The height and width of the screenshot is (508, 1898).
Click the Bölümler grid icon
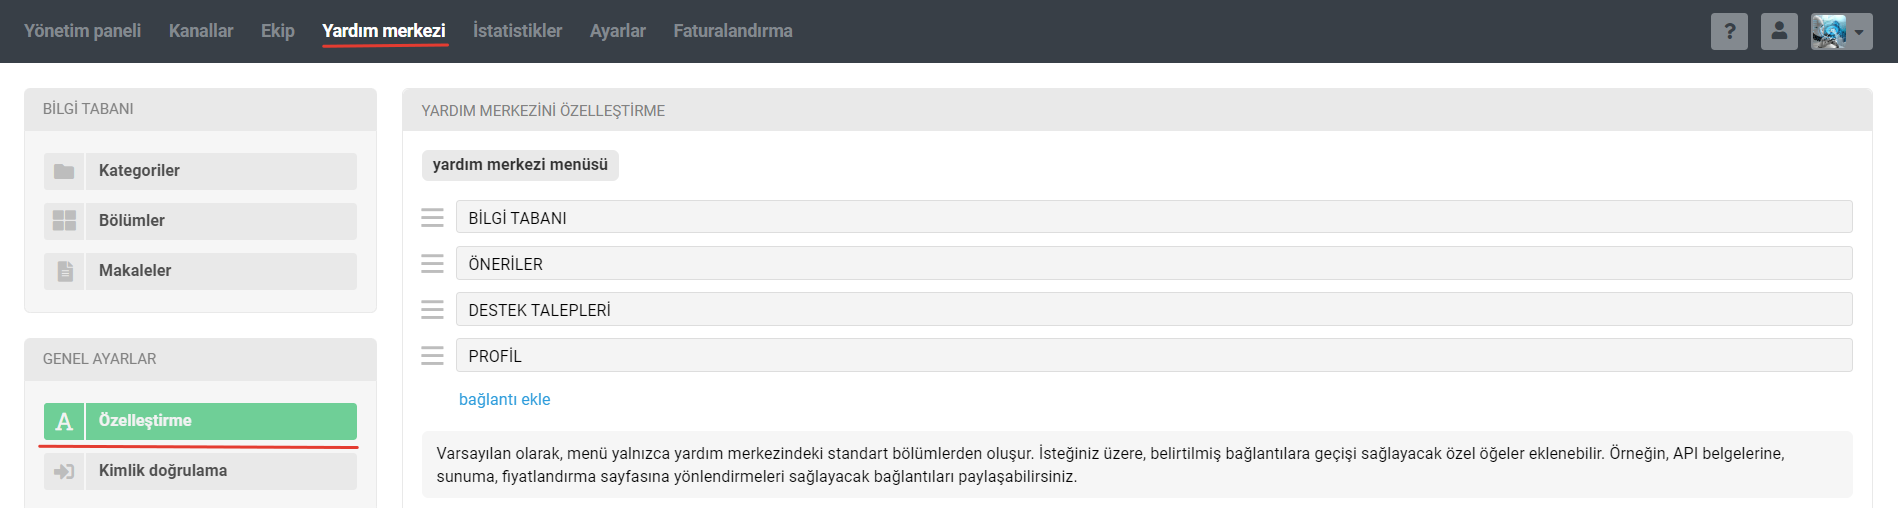64,221
